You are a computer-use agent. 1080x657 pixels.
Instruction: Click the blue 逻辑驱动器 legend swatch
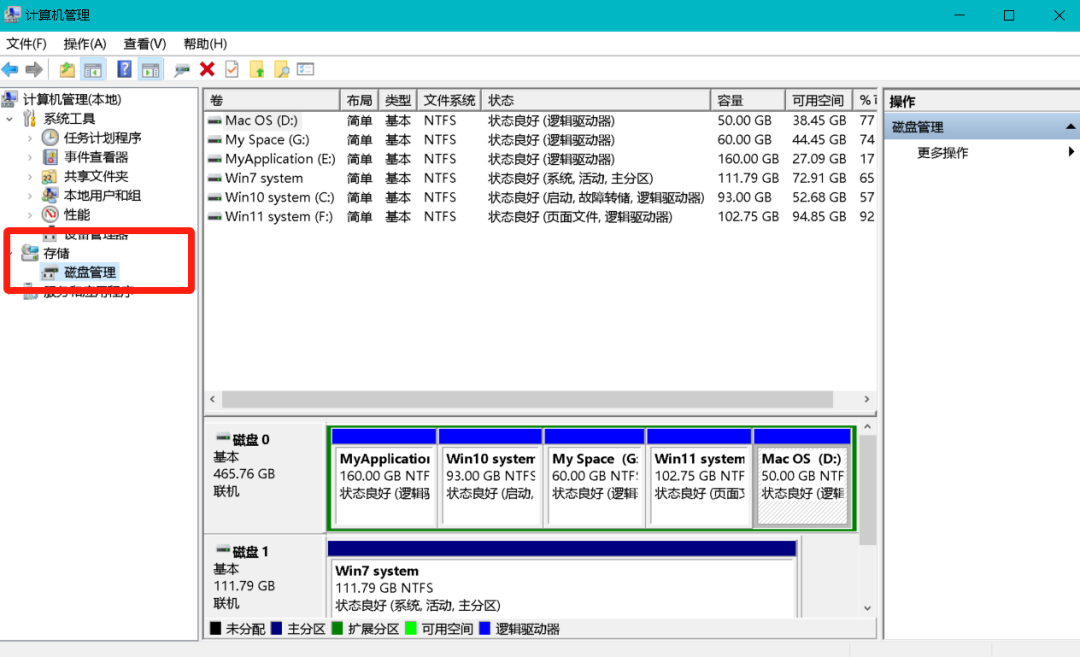tap(485, 629)
